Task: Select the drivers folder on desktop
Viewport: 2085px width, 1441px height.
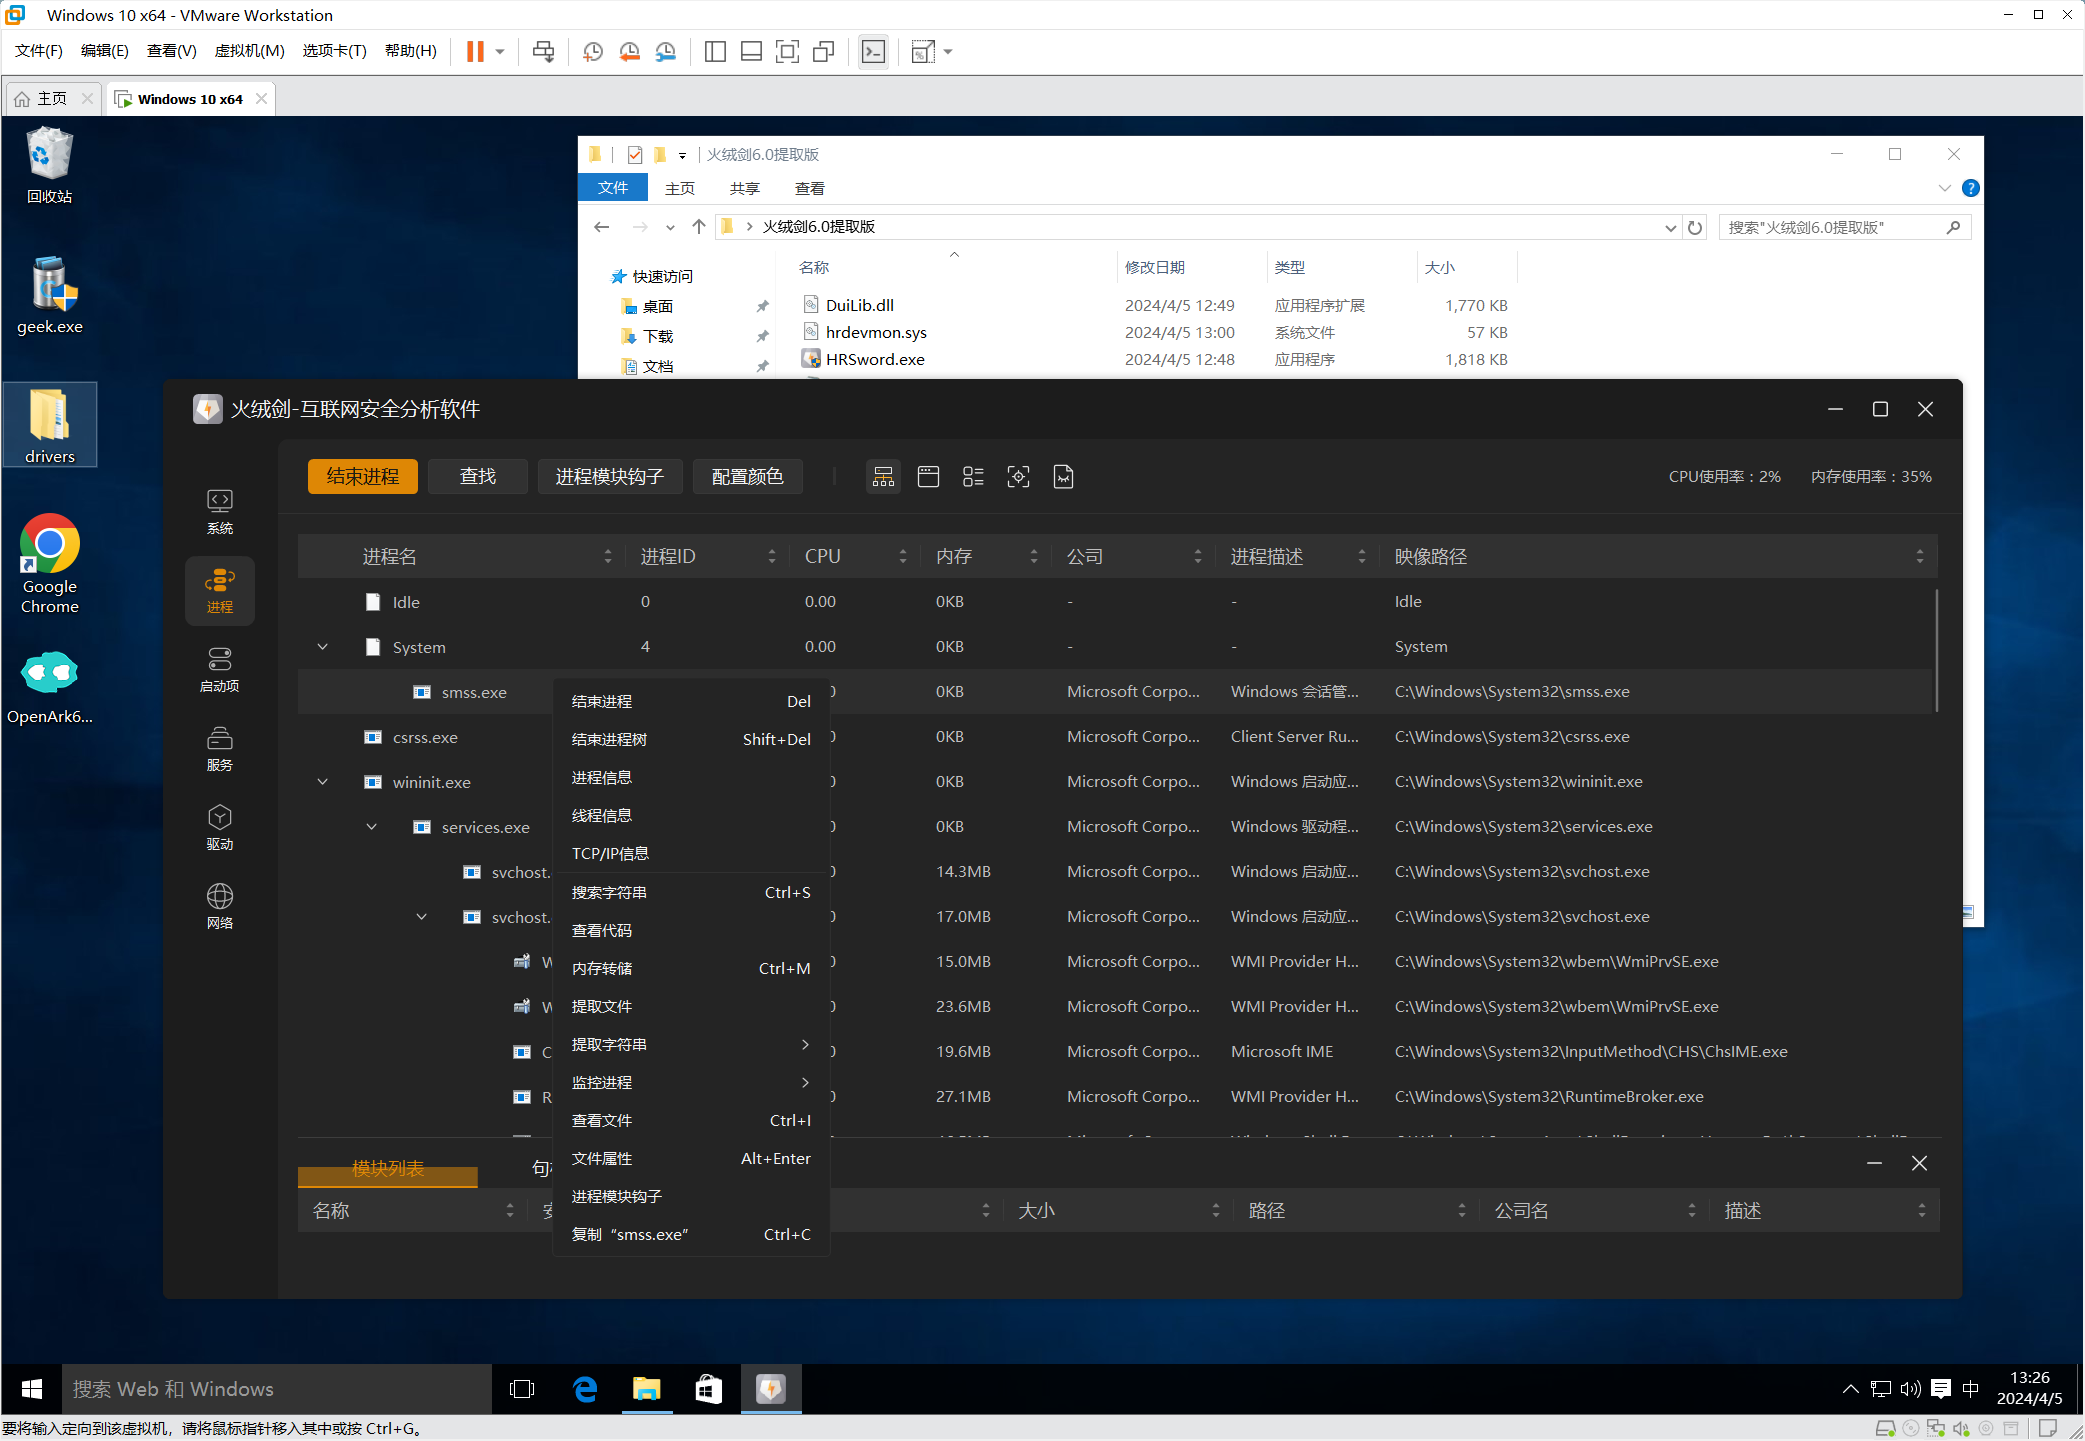Action: tap(49, 425)
